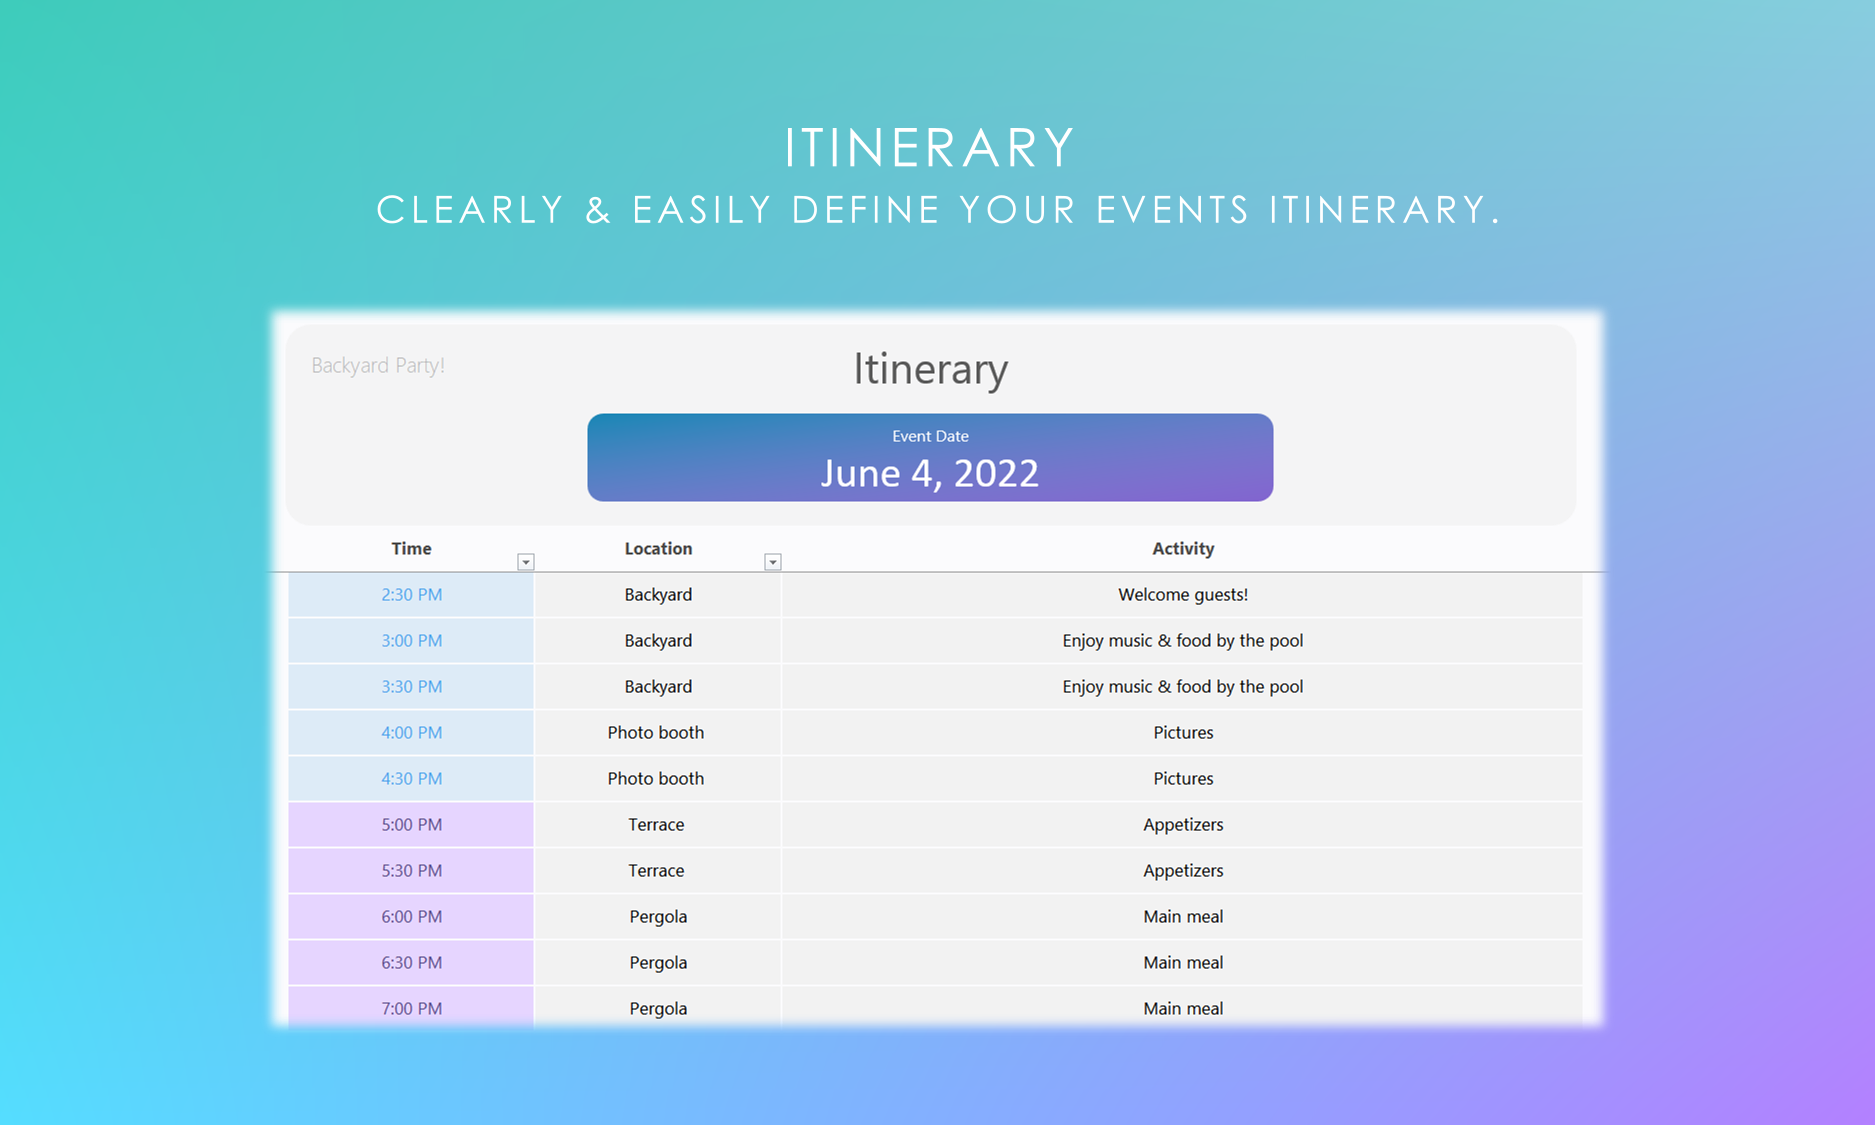Click the Main meal activity at 7:00 PM
This screenshot has width=1875, height=1125.
[x=1182, y=1008]
